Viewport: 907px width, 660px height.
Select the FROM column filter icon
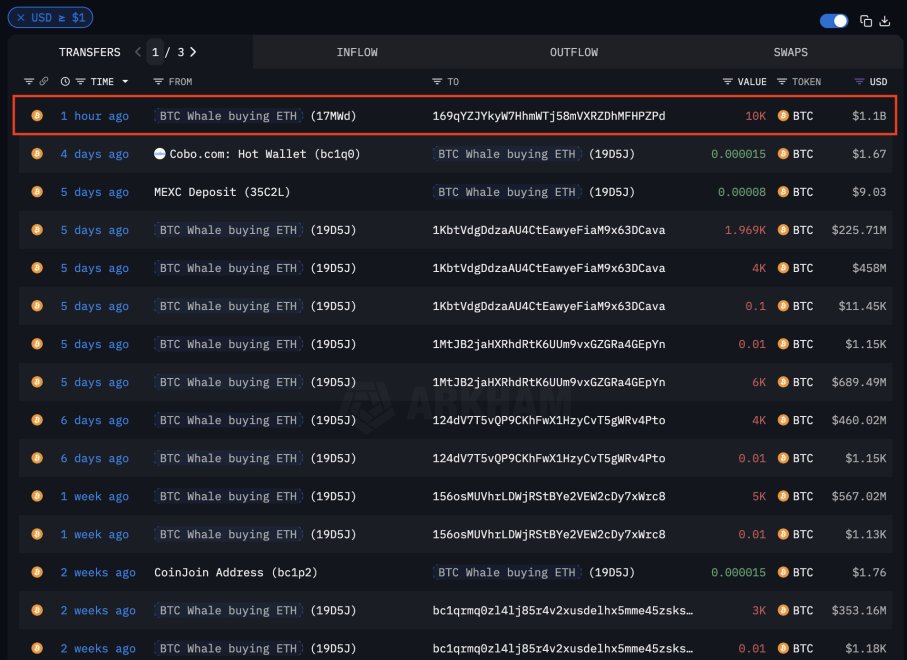(x=159, y=81)
